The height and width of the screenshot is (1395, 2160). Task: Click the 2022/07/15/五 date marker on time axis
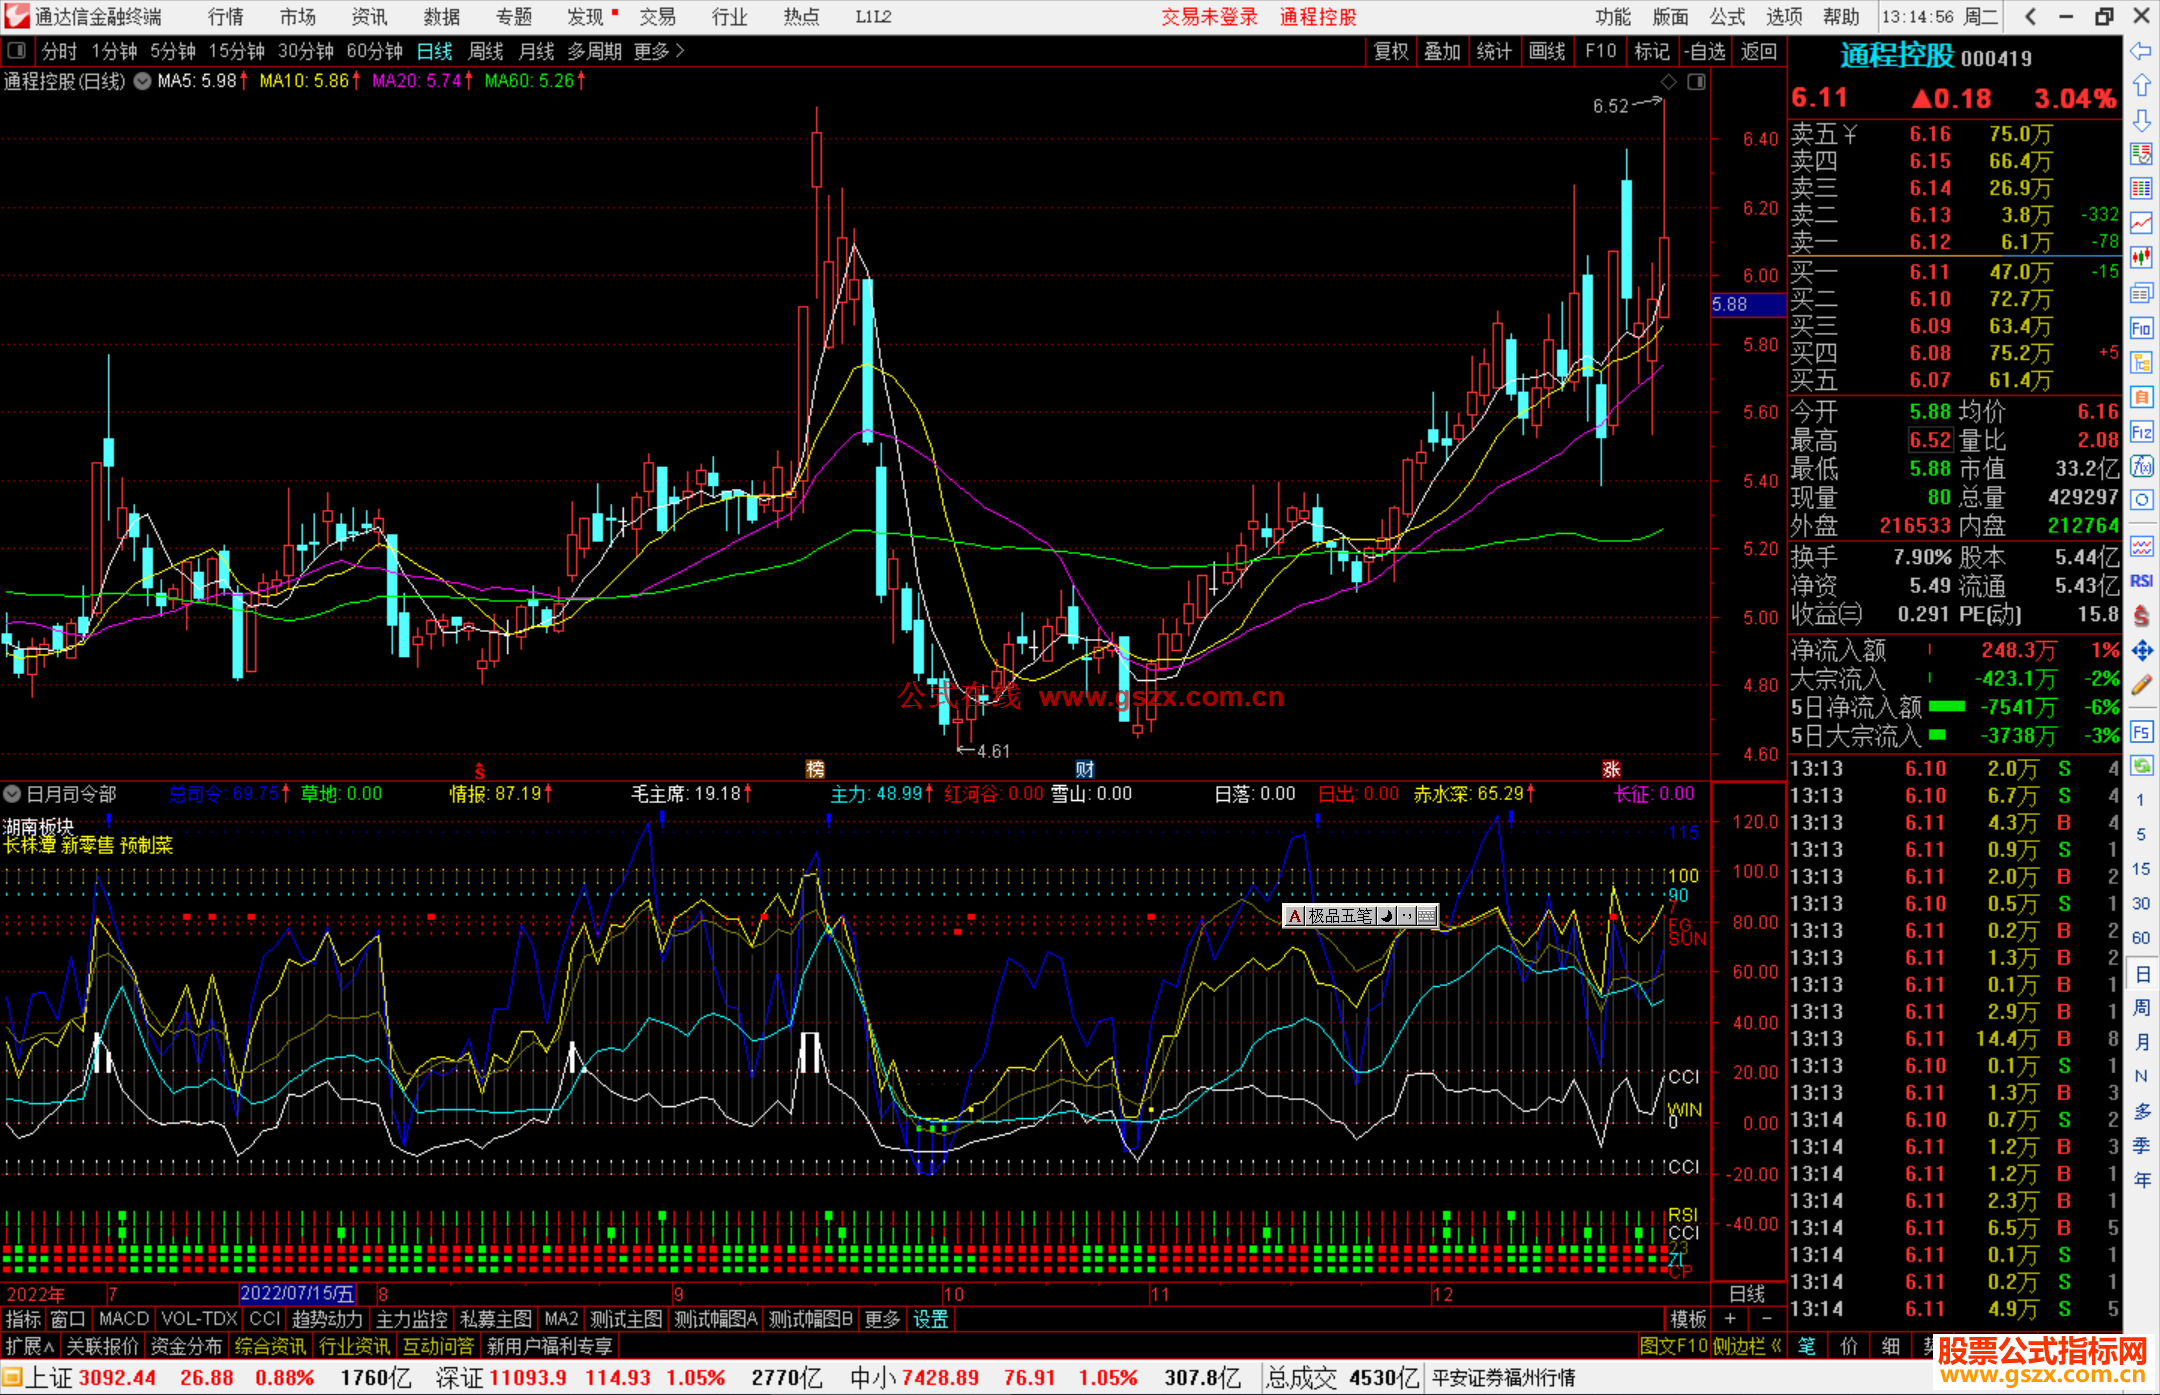(x=297, y=1294)
